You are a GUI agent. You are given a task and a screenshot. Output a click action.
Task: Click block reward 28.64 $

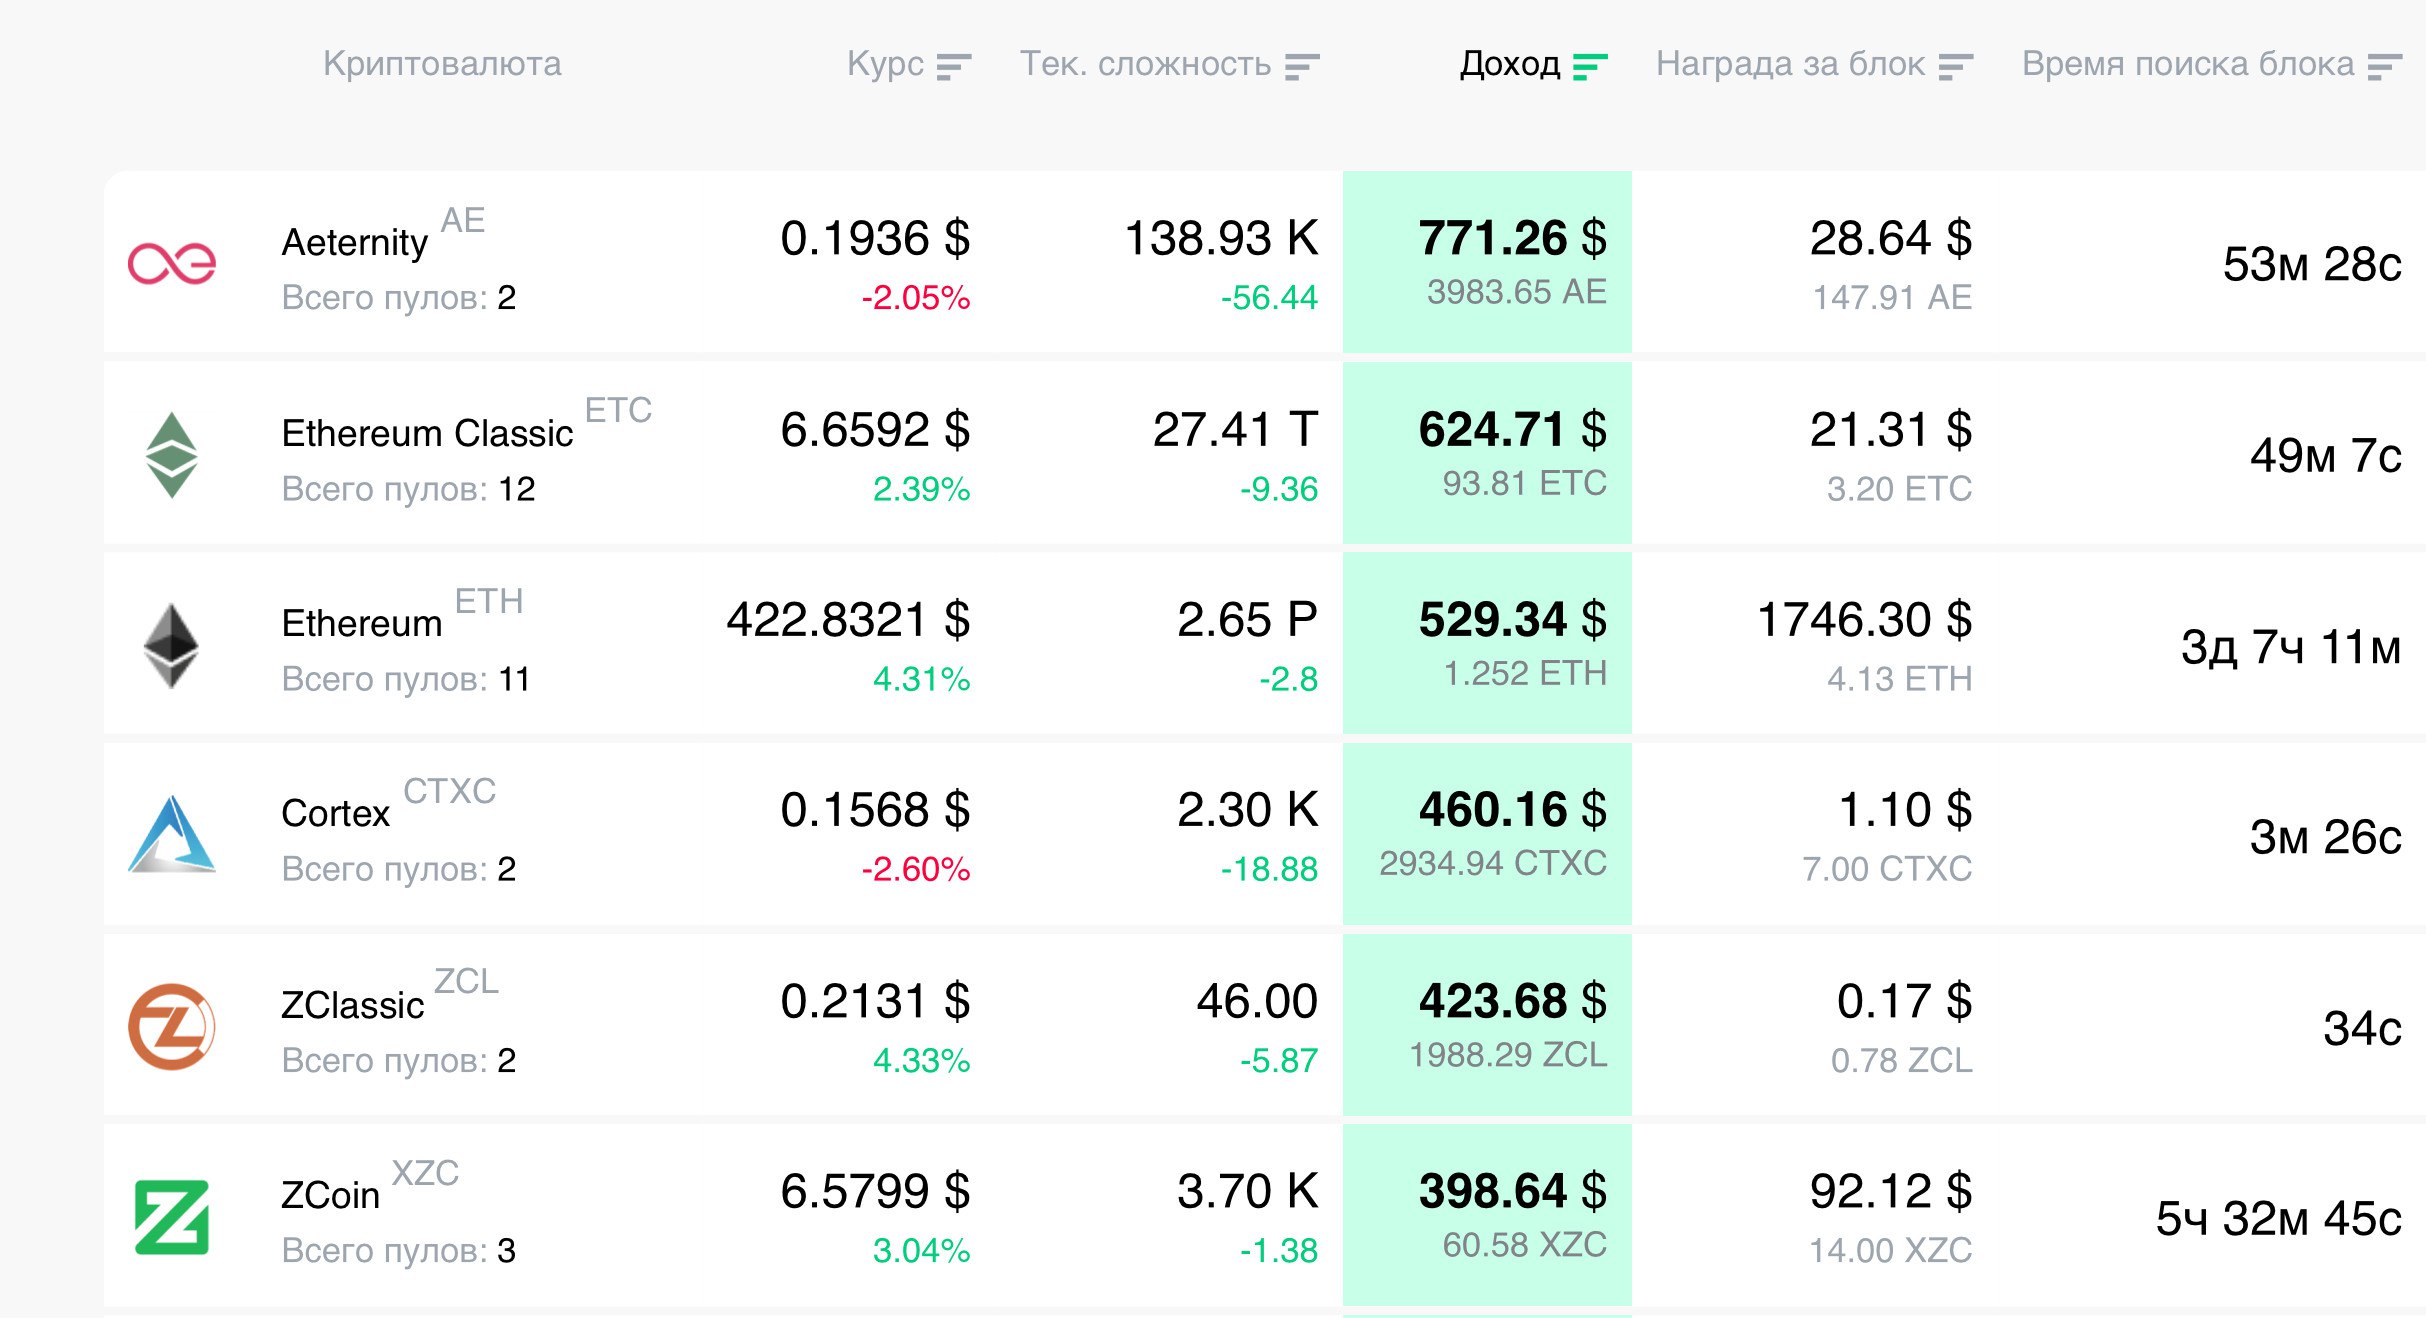[x=1891, y=239]
